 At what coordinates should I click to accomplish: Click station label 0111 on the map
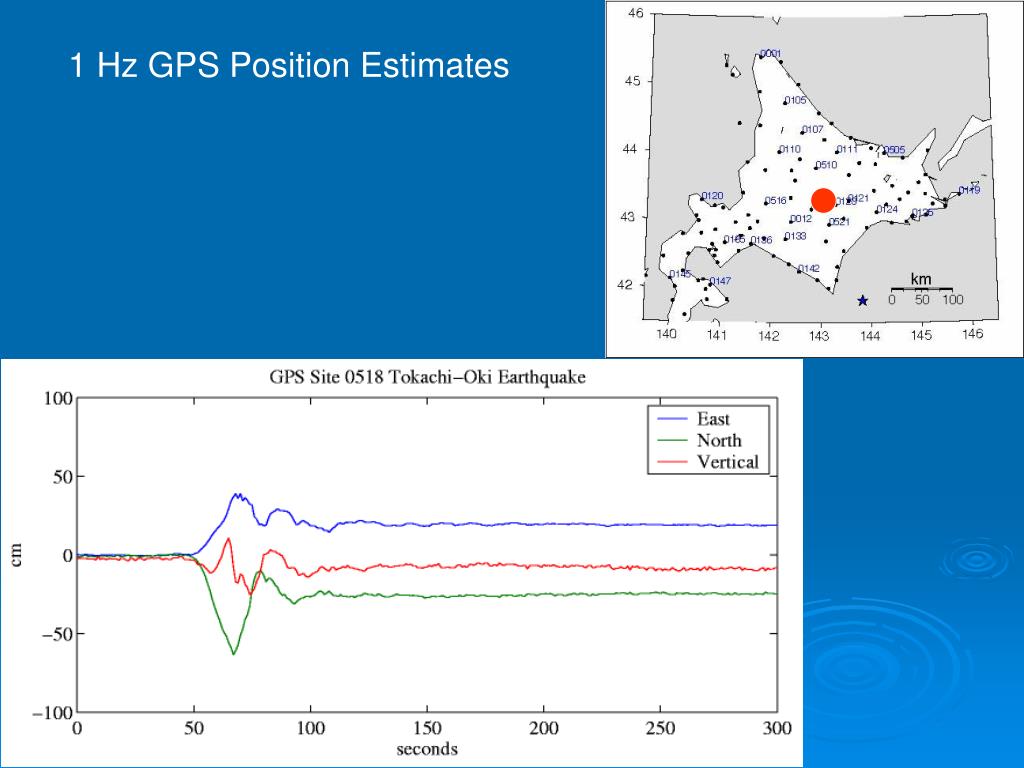coord(847,150)
